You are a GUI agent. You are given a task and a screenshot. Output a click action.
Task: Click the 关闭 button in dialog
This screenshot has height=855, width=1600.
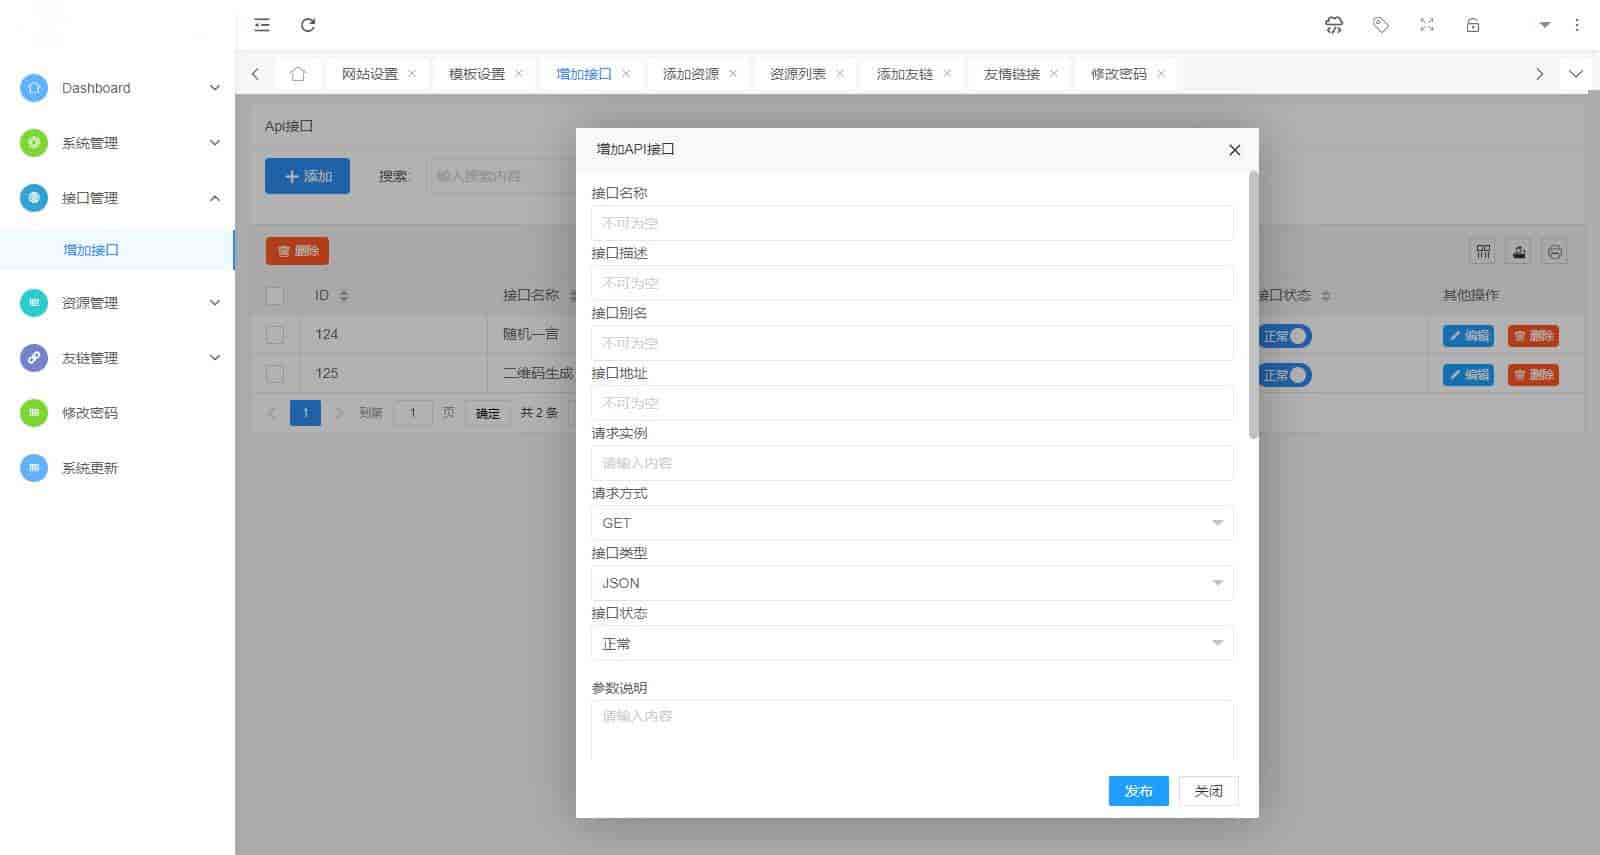(1208, 791)
